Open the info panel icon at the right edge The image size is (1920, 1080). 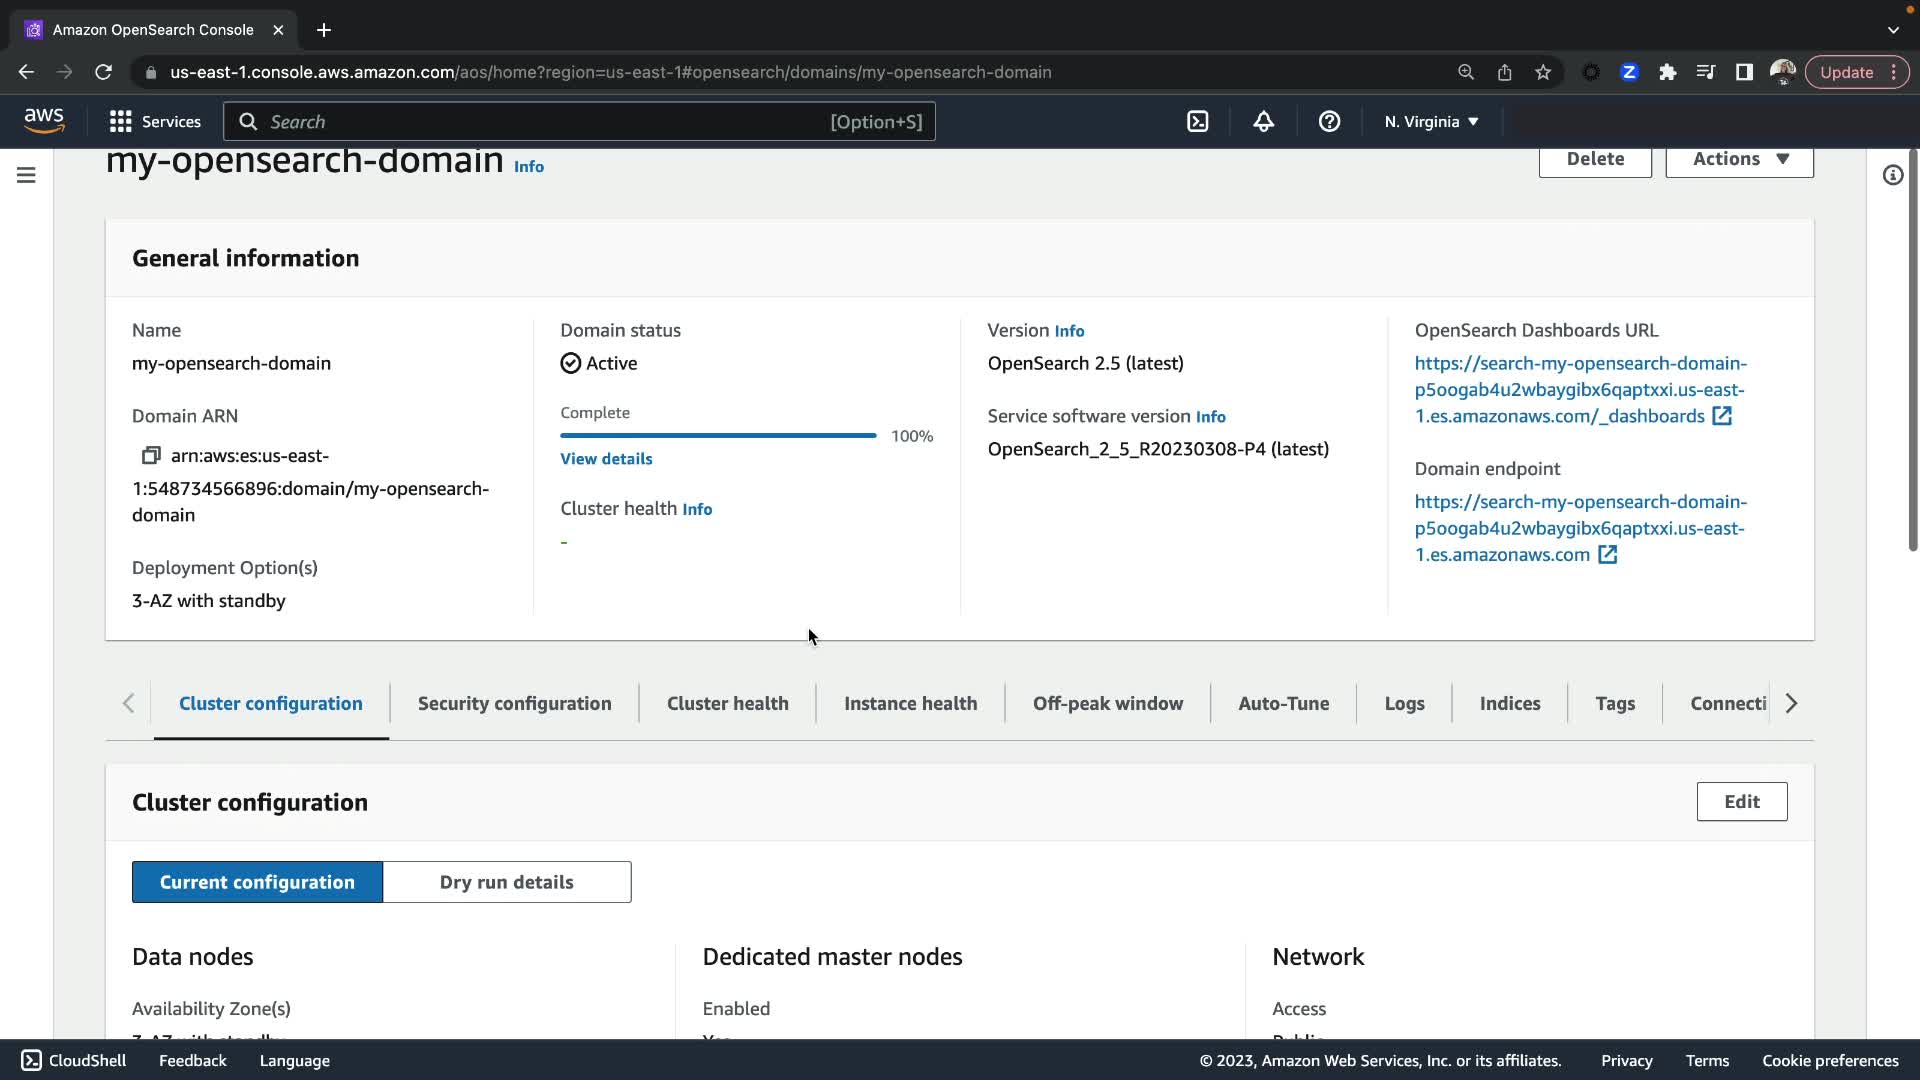(1892, 176)
